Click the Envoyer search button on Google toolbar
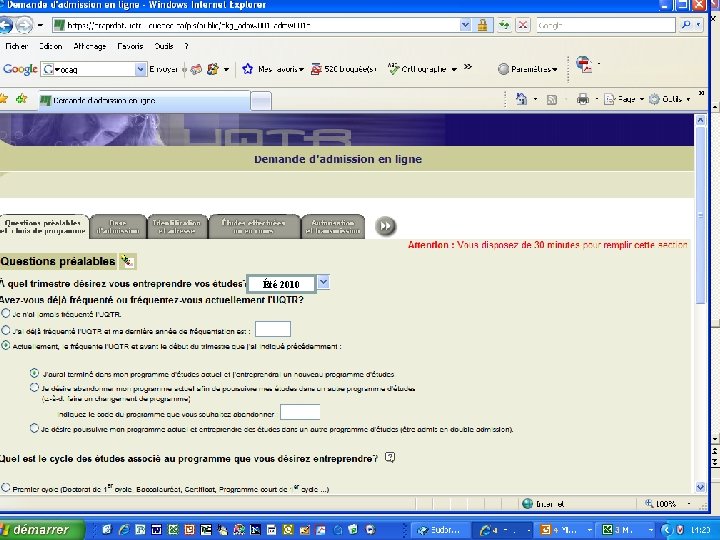Screen dimensions: 720x540 (x=163, y=69)
